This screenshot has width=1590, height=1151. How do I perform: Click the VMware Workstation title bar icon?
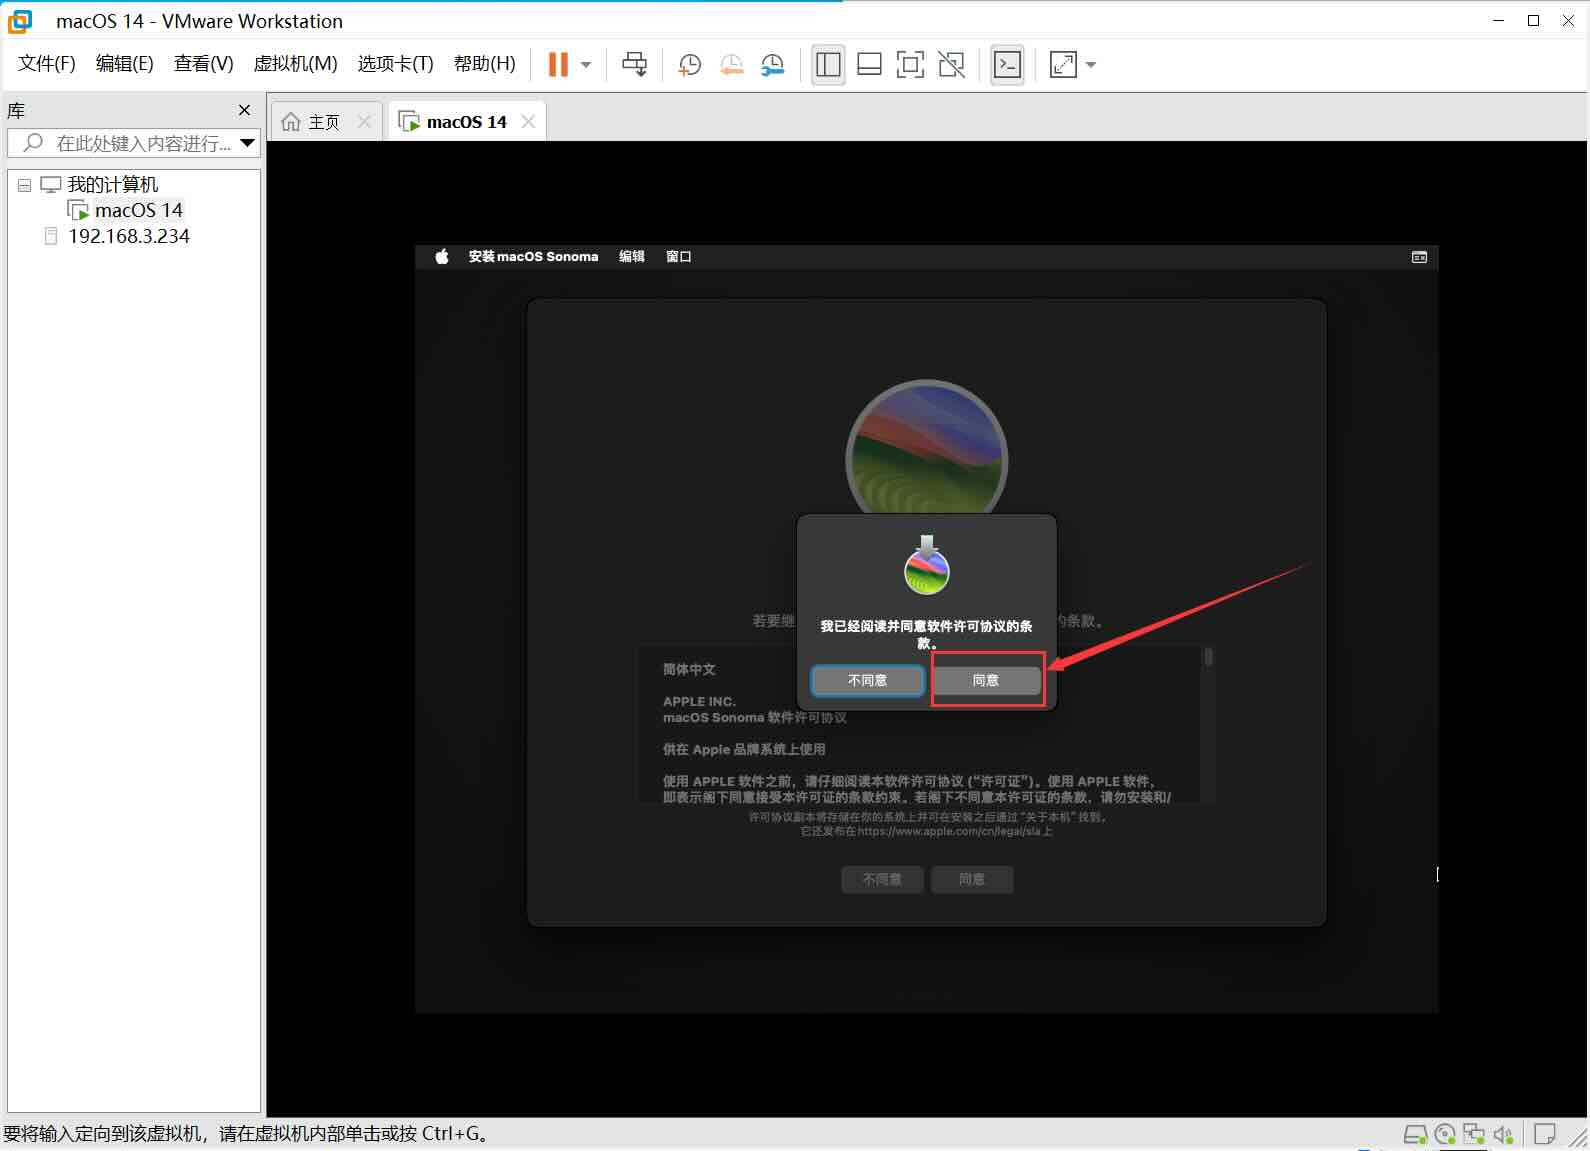(x=20, y=21)
